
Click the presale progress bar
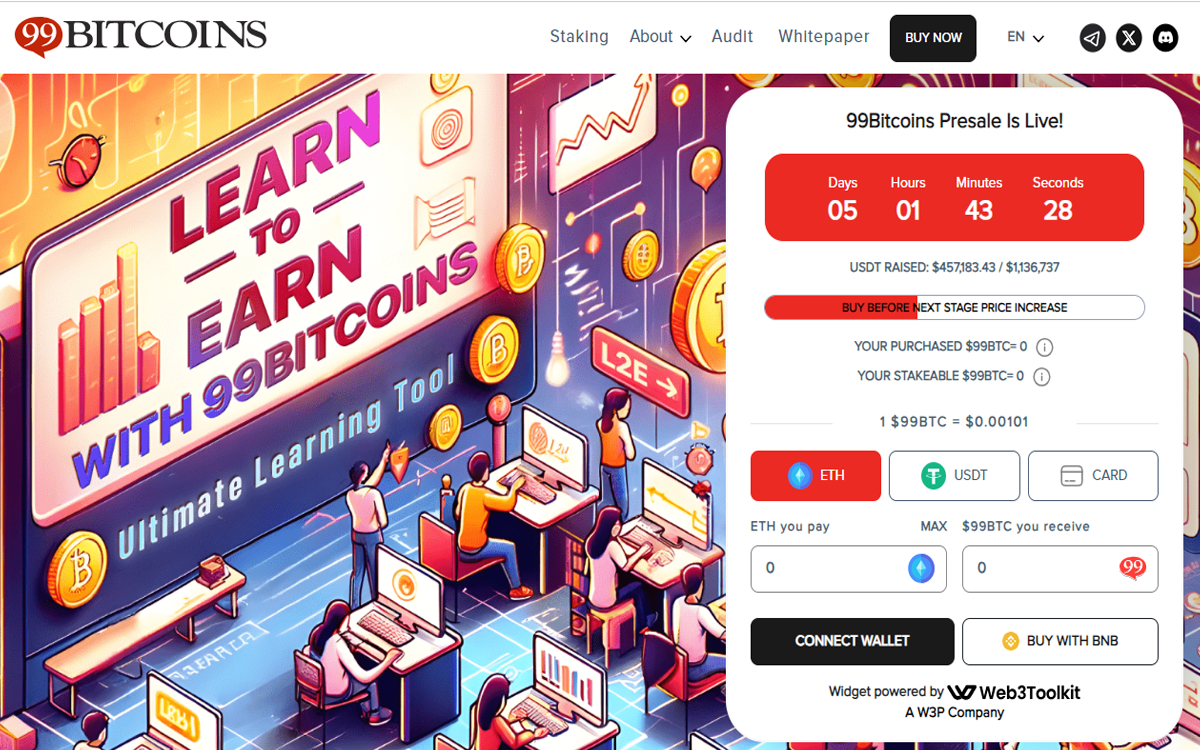click(955, 308)
